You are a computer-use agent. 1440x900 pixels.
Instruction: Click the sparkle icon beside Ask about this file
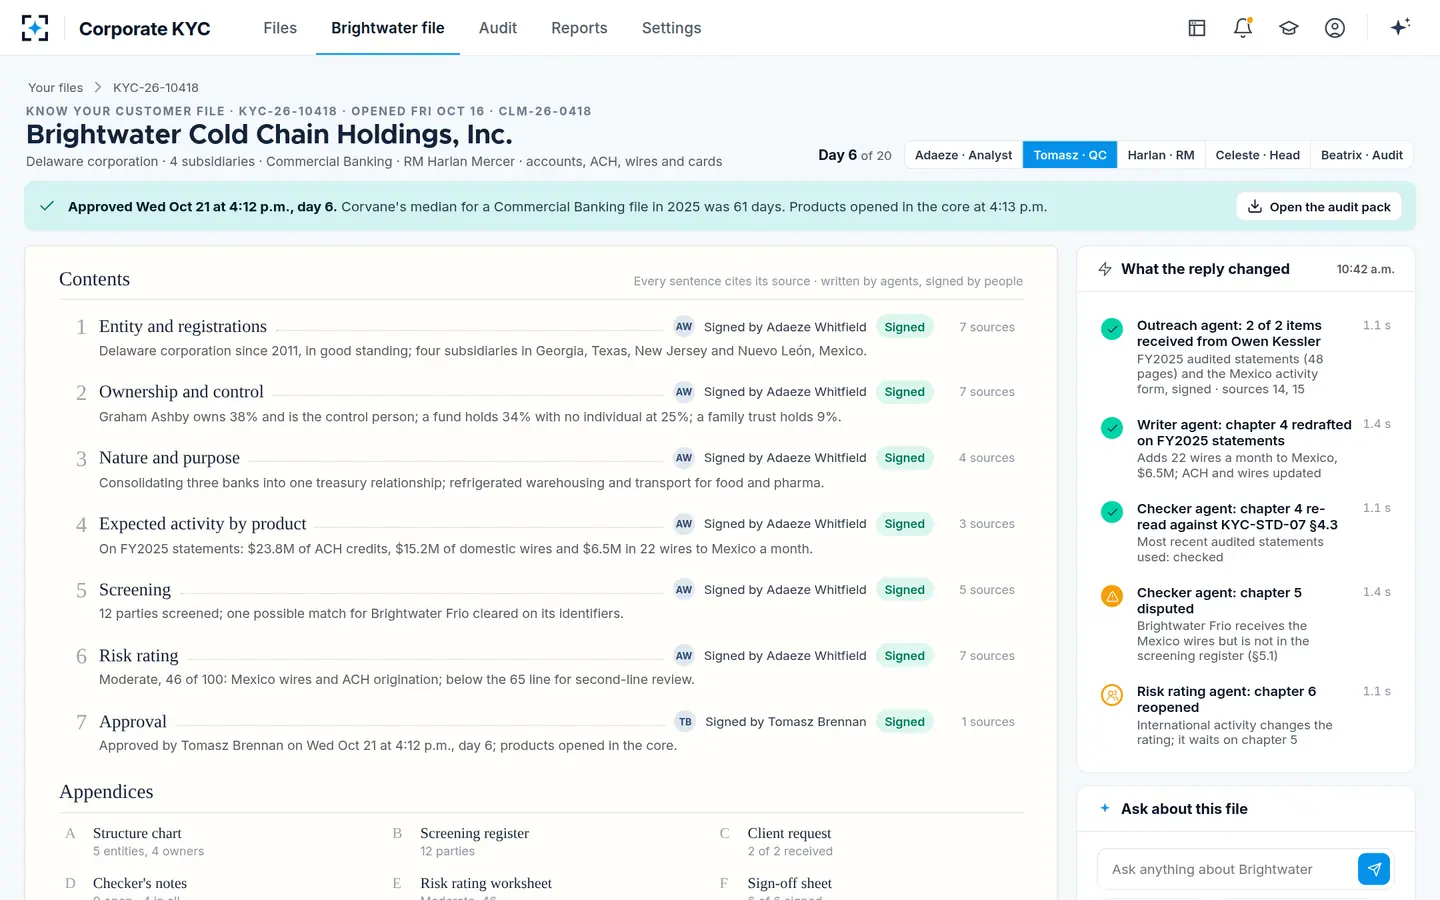coord(1105,808)
